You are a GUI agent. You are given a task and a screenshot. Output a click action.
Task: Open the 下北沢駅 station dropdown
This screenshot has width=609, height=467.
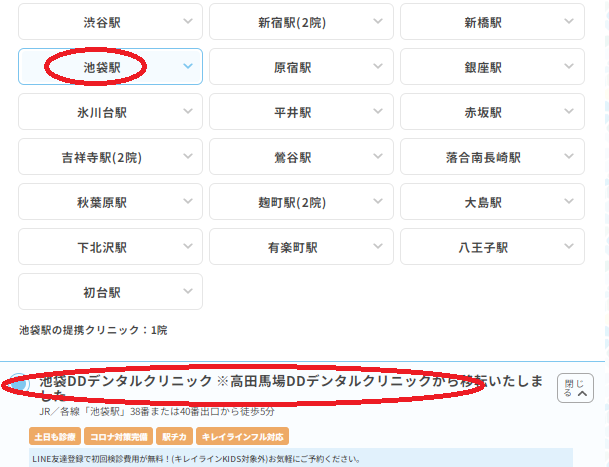click(110, 247)
